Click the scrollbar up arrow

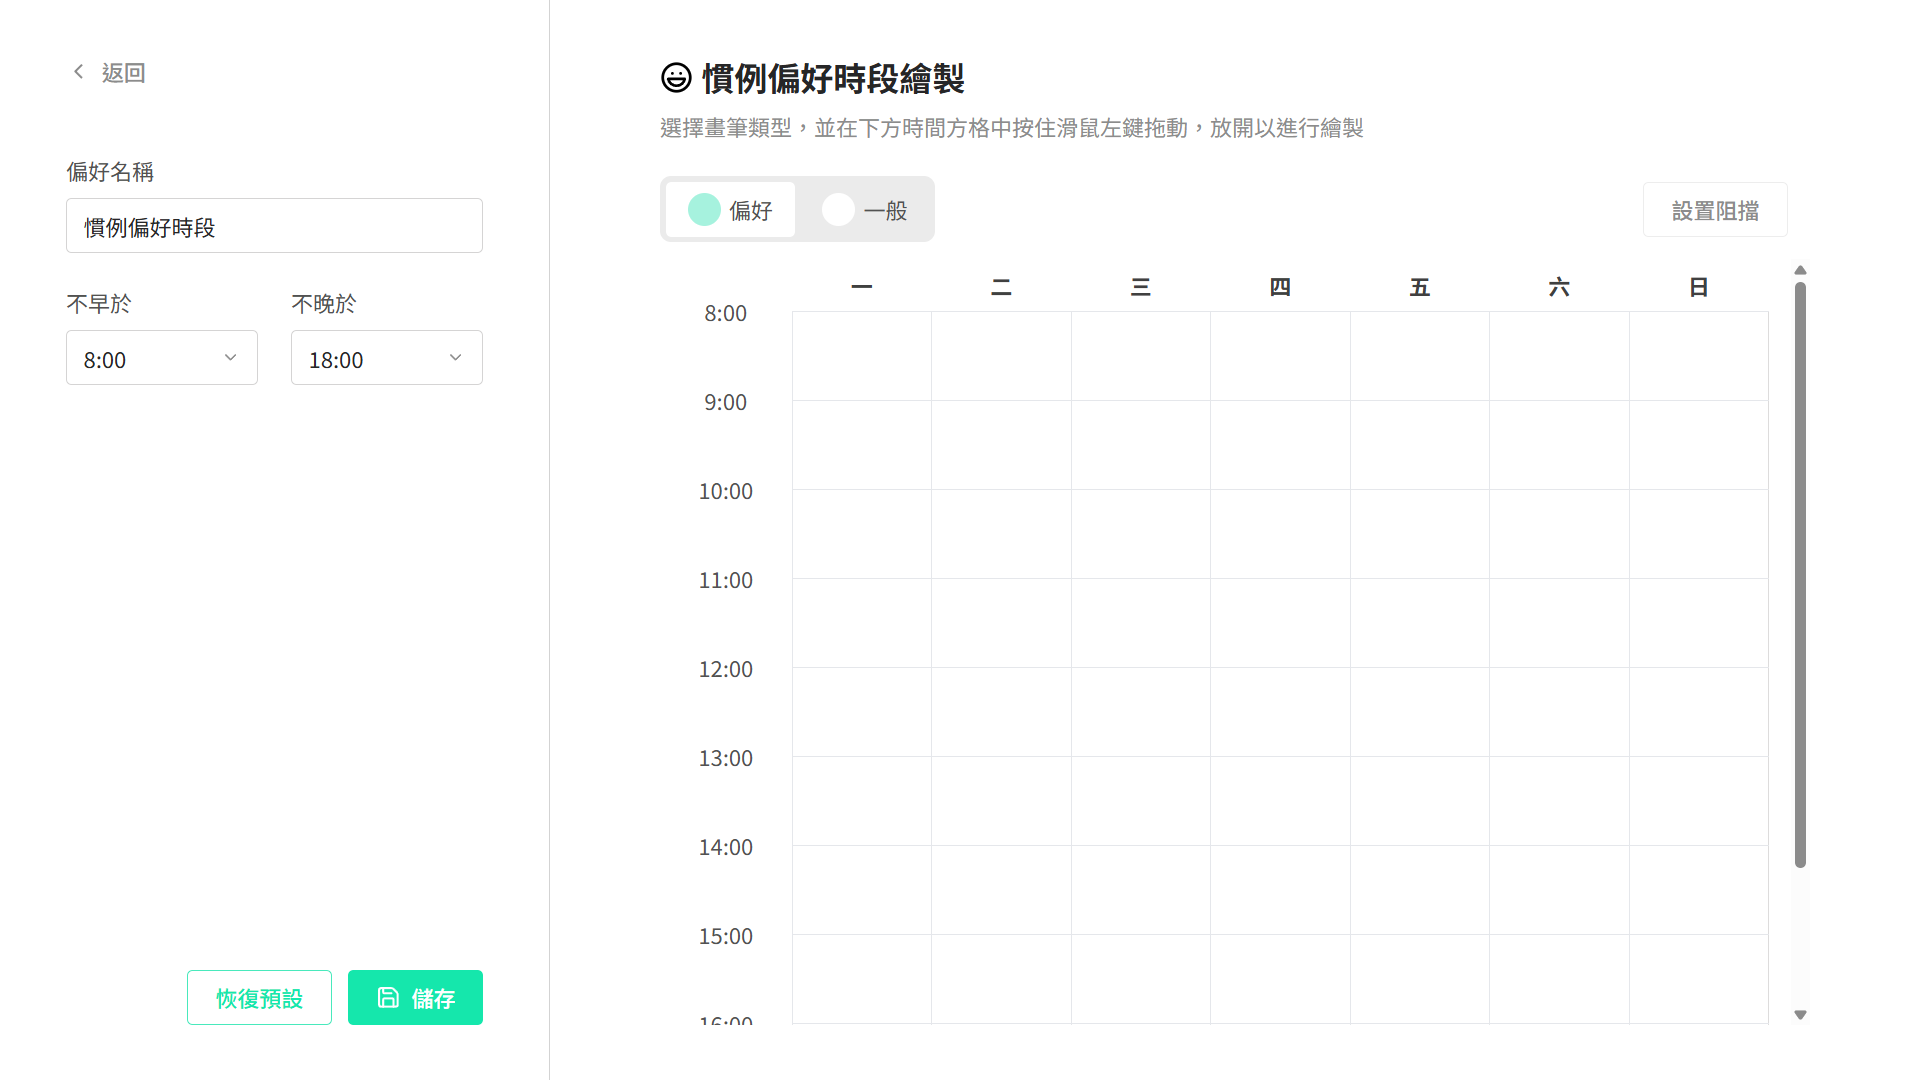(1800, 270)
